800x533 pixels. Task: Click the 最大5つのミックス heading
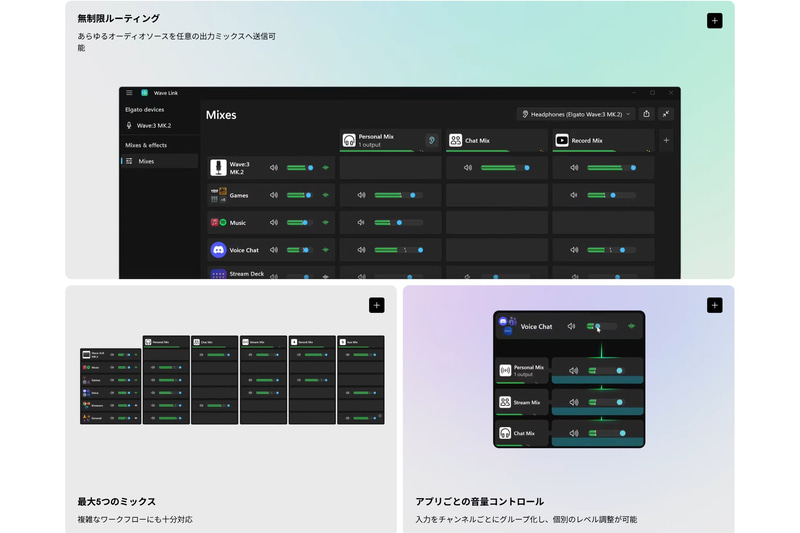point(116,501)
